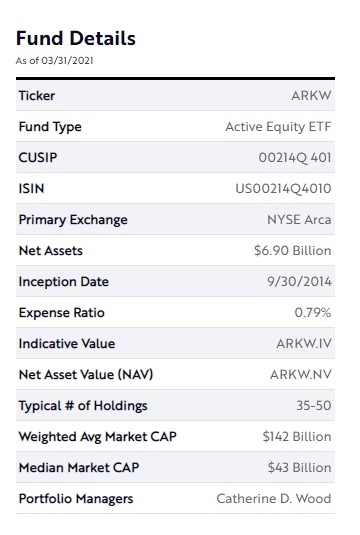Select the ARKW.IV indicative value
This screenshot has height=535, width=360.
(304, 344)
